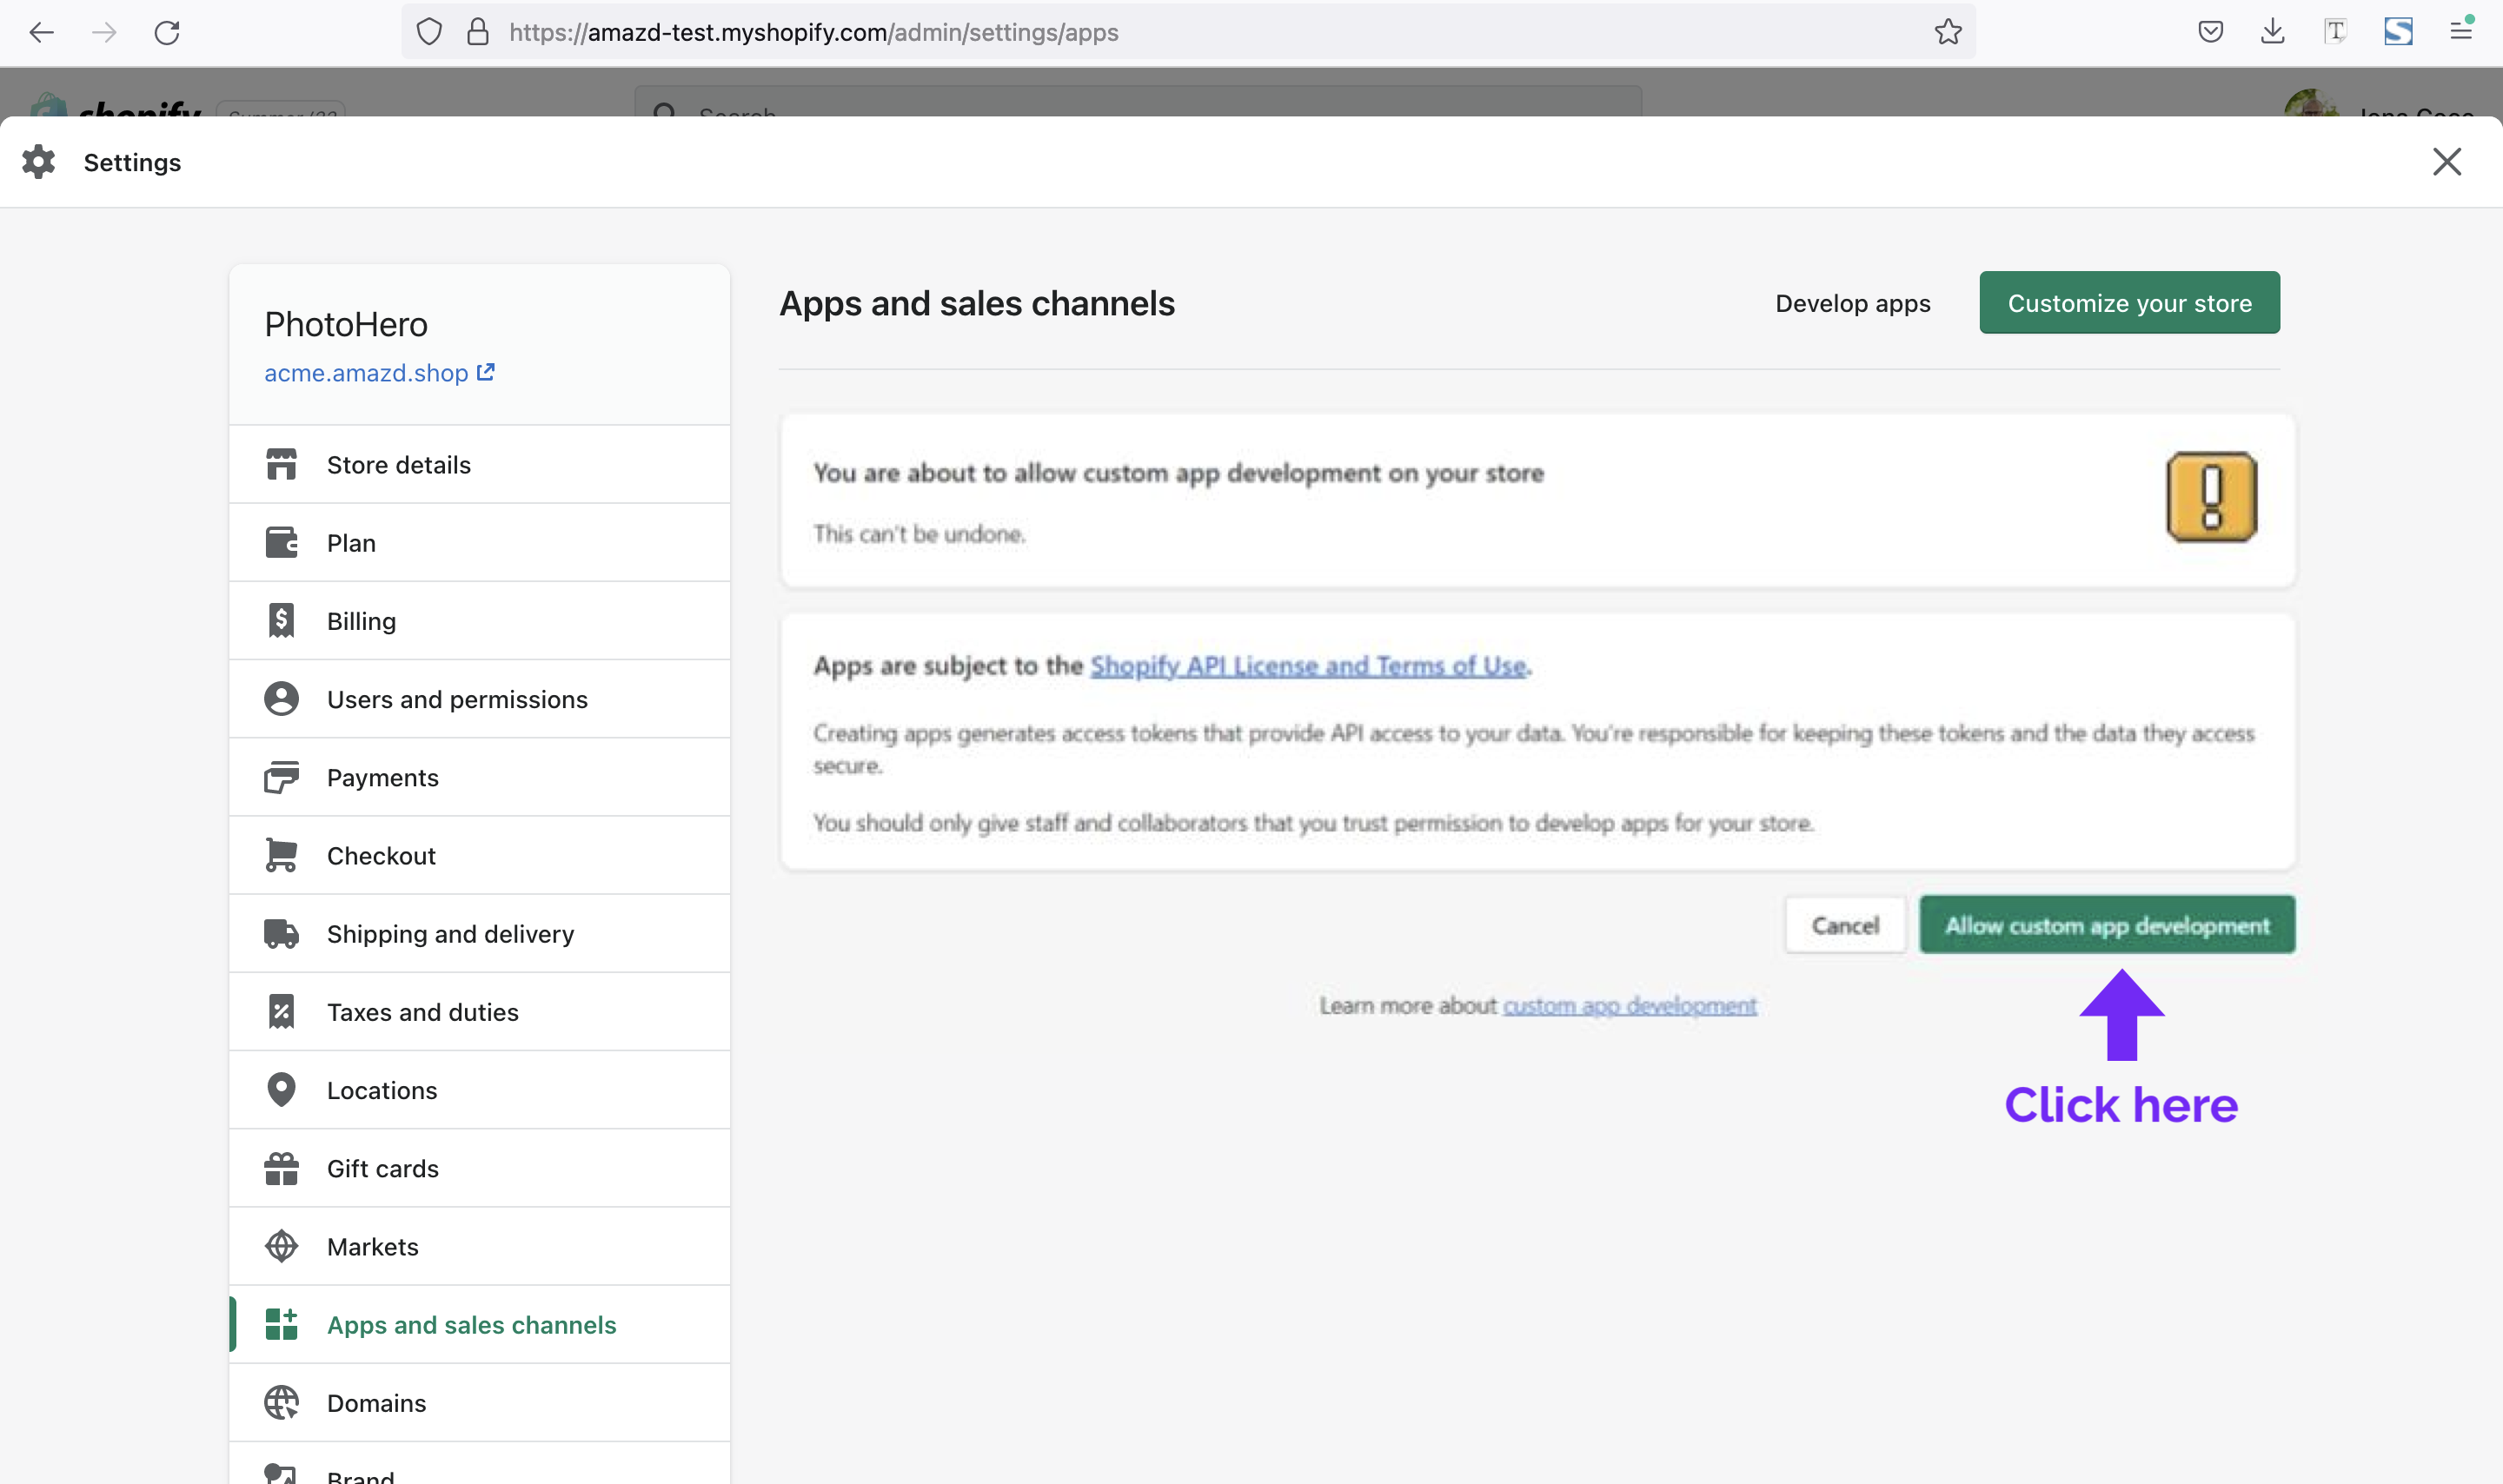Click the Gift cards present icon
This screenshot has width=2503, height=1484.
[x=281, y=1168]
